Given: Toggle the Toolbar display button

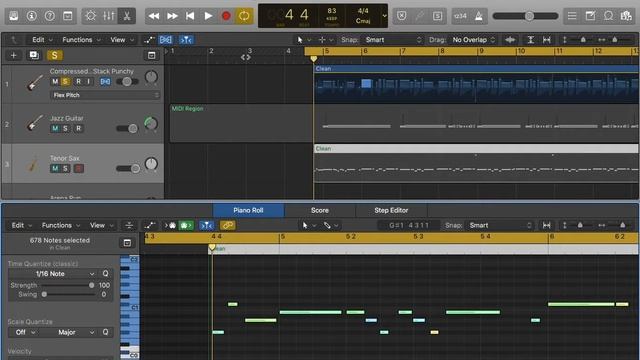Looking at the screenshot, I should [67, 16].
